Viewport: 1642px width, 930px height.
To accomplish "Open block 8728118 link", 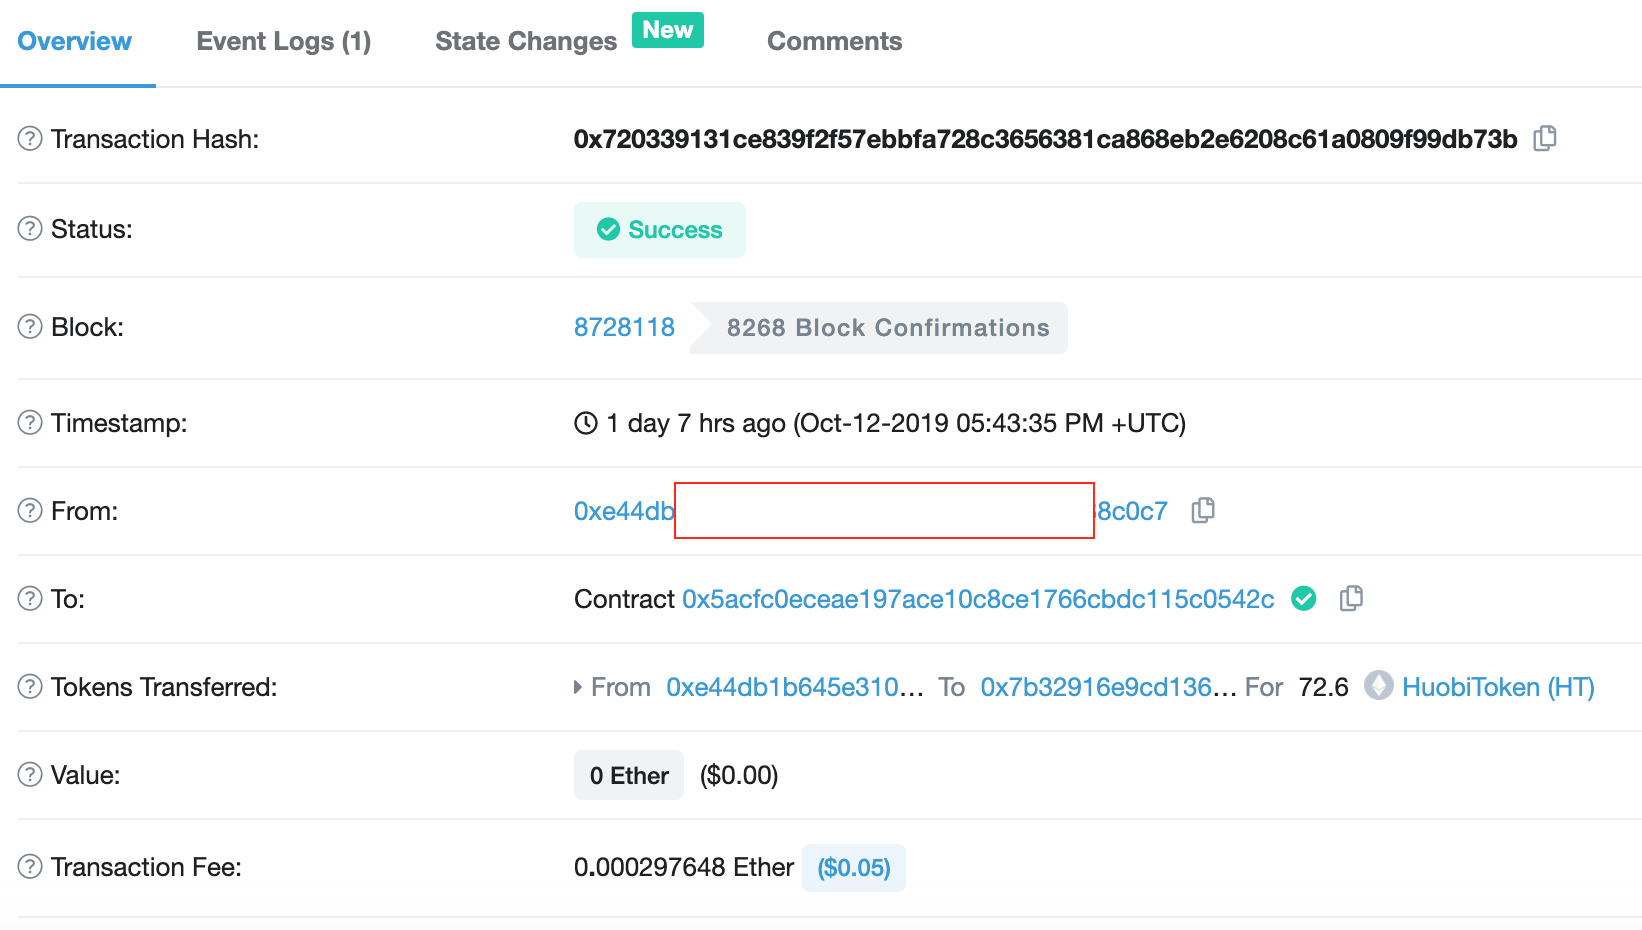I will tap(624, 327).
